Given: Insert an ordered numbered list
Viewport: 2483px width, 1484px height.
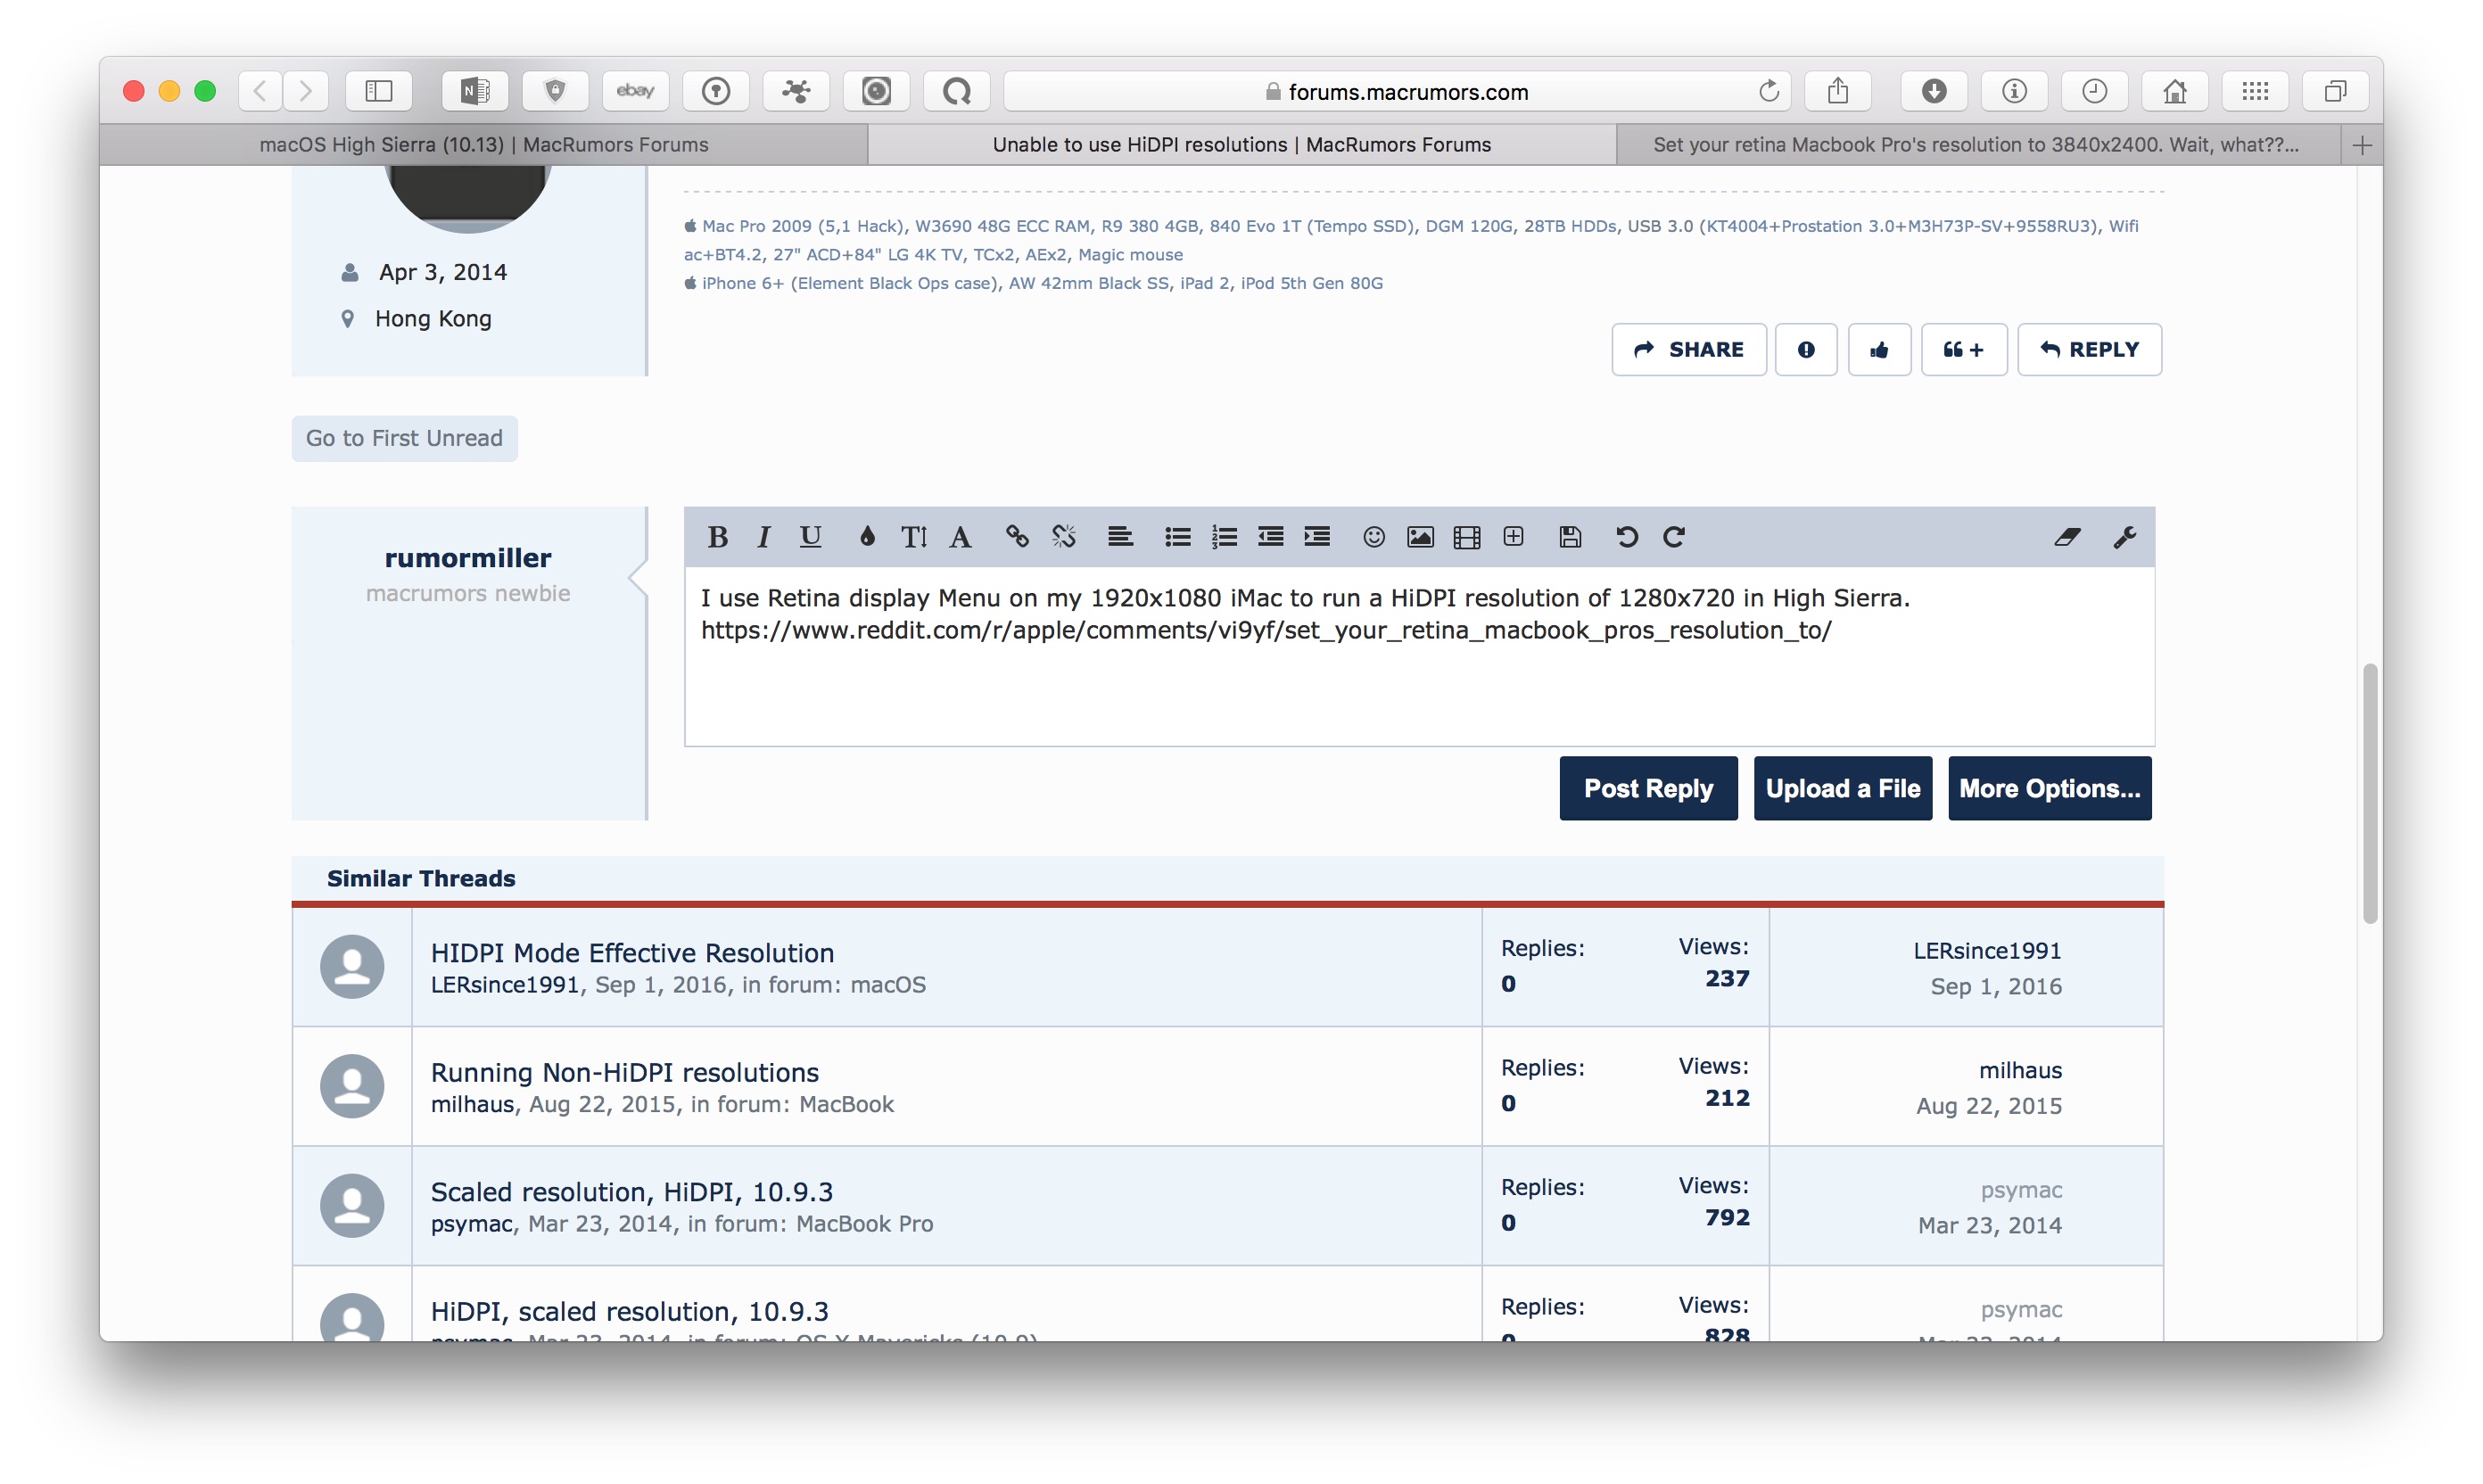Looking at the screenshot, I should click(x=1224, y=537).
